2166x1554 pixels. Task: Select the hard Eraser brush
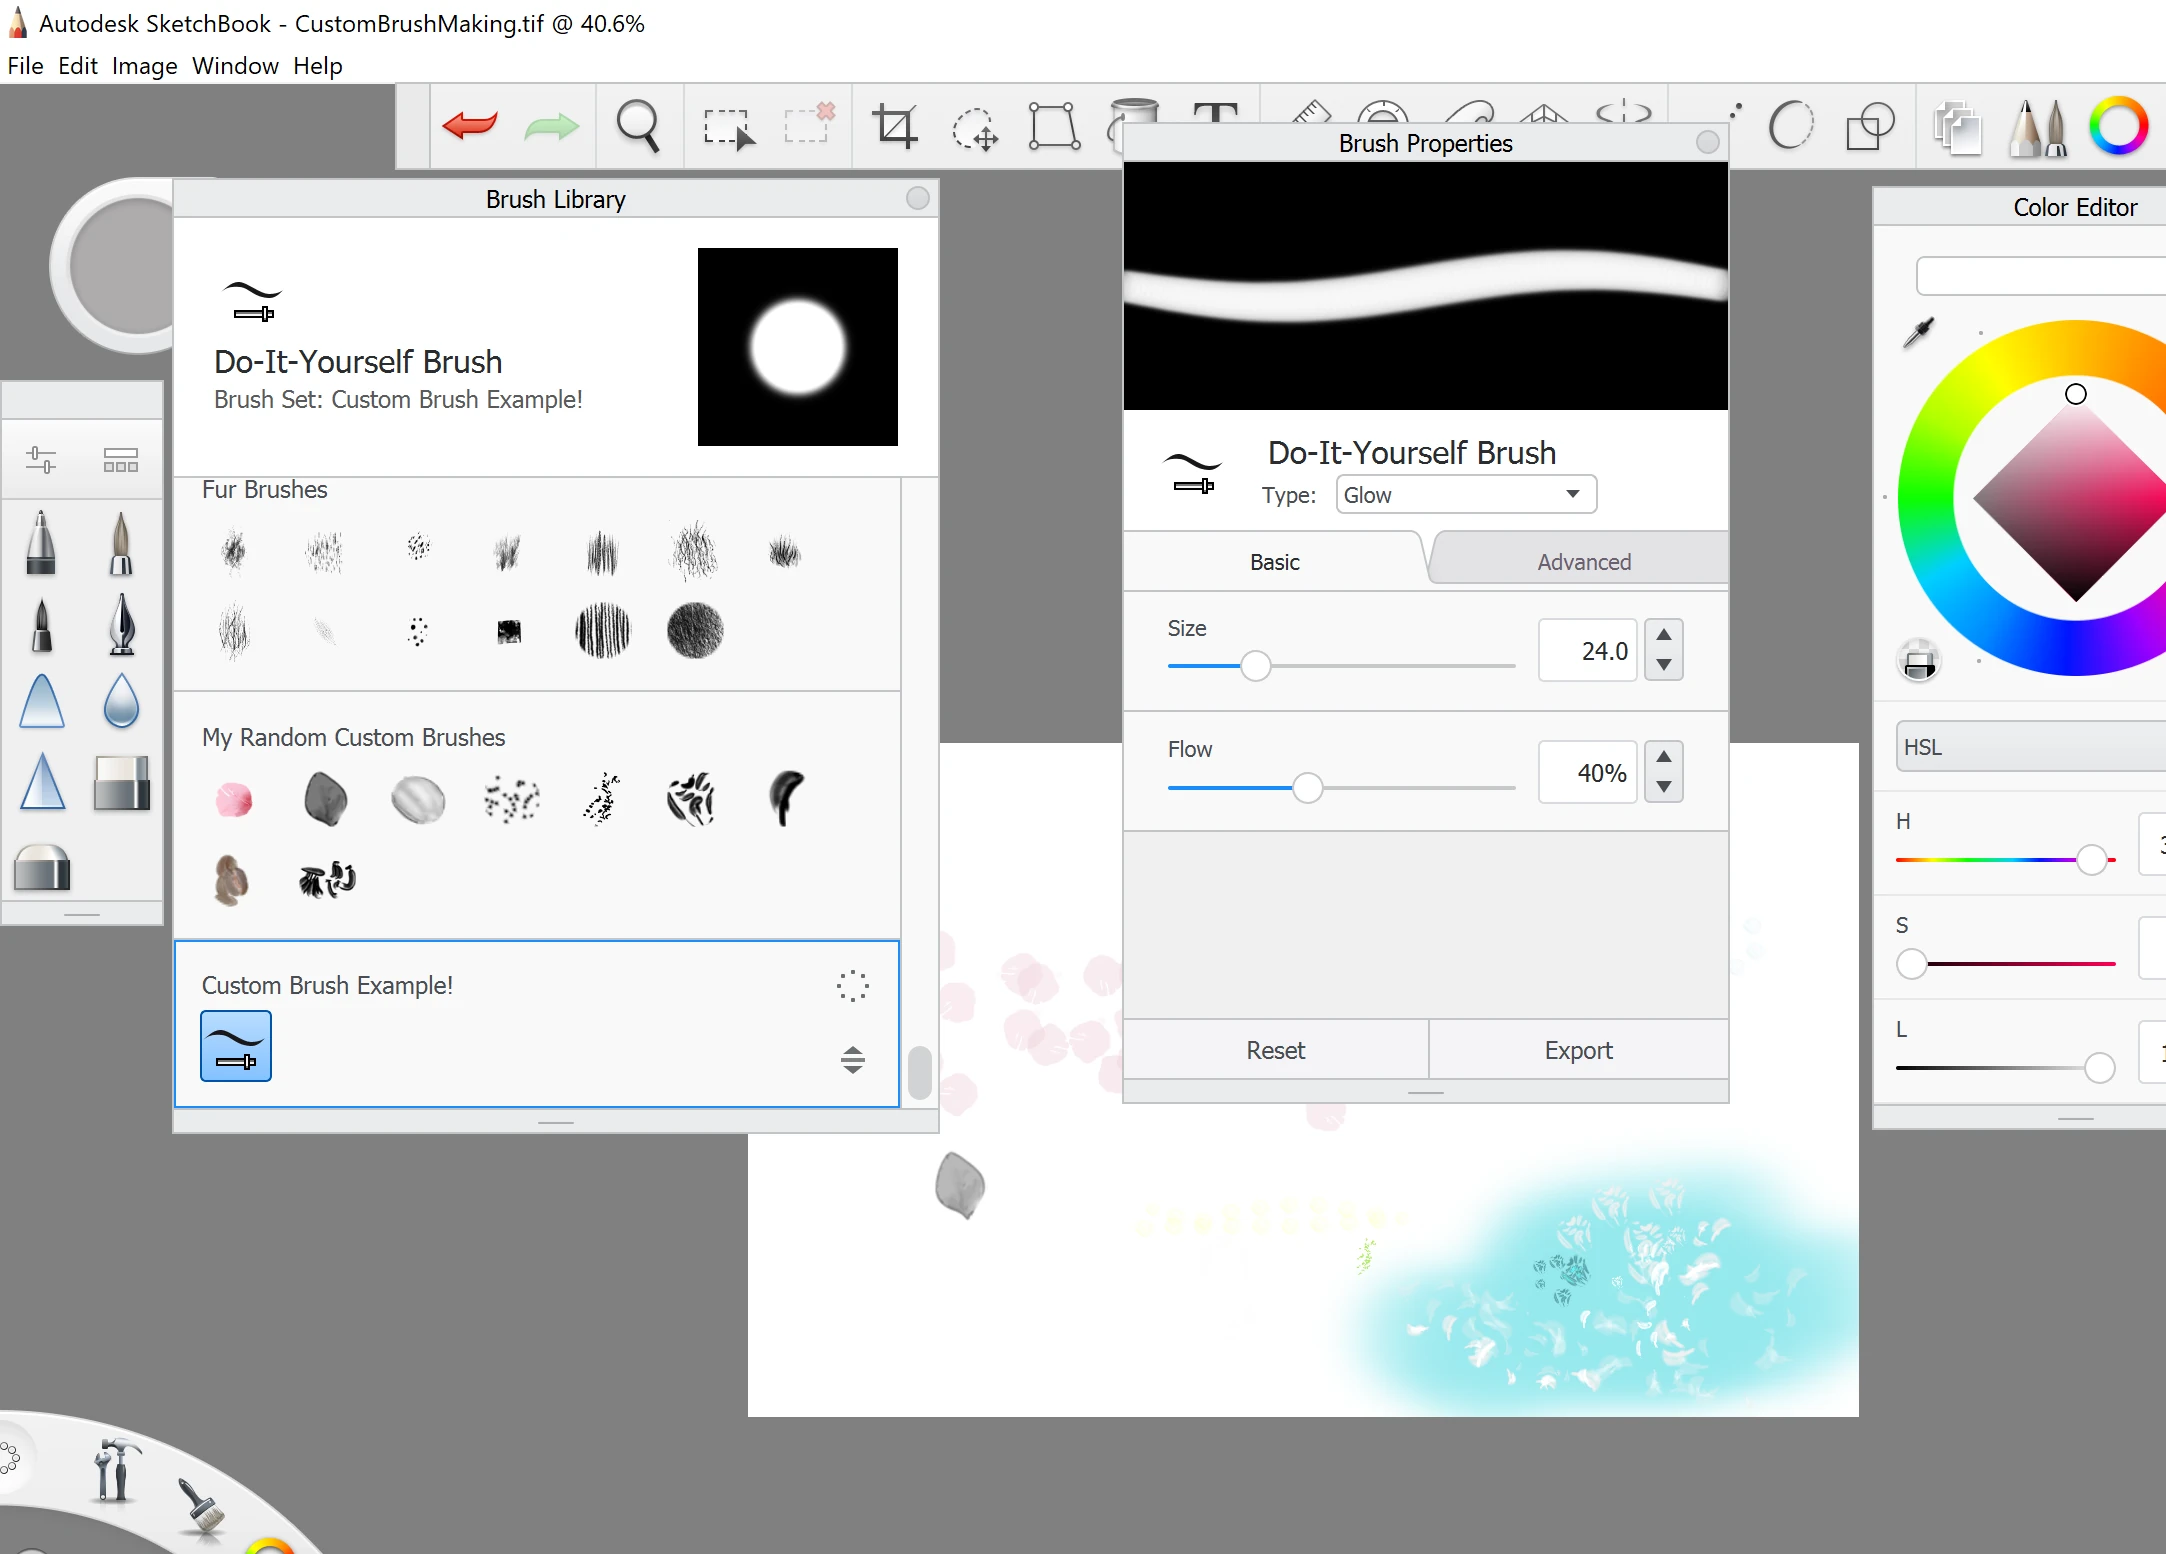pos(121,782)
